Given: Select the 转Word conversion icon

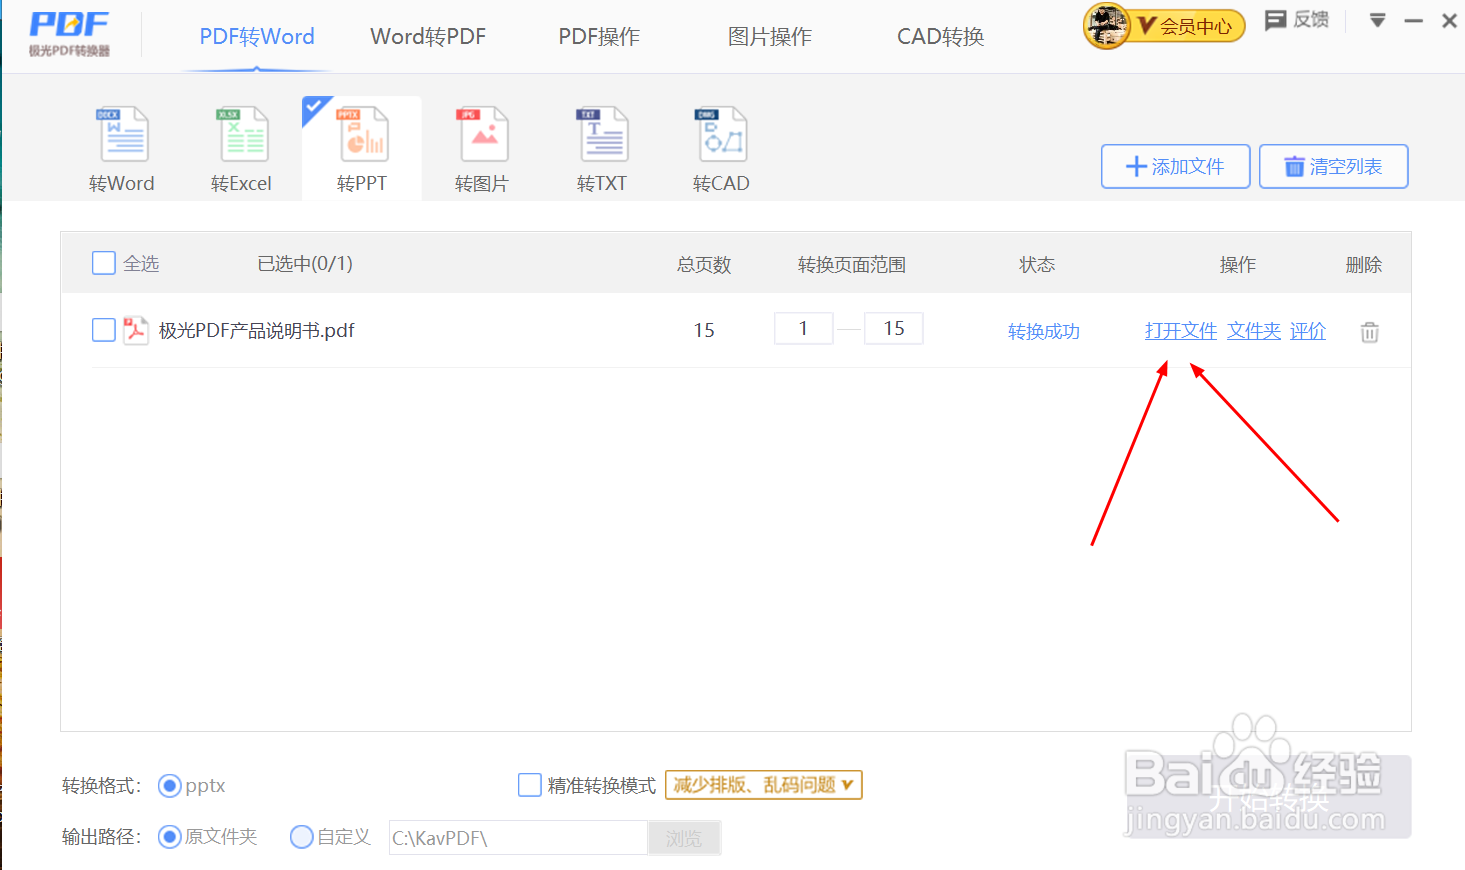Looking at the screenshot, I should click(122, 149).
